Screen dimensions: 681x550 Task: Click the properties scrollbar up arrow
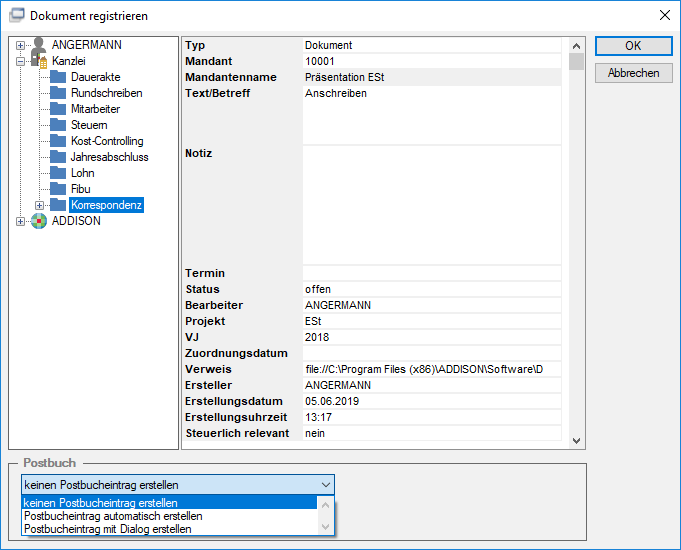(576, 46)
